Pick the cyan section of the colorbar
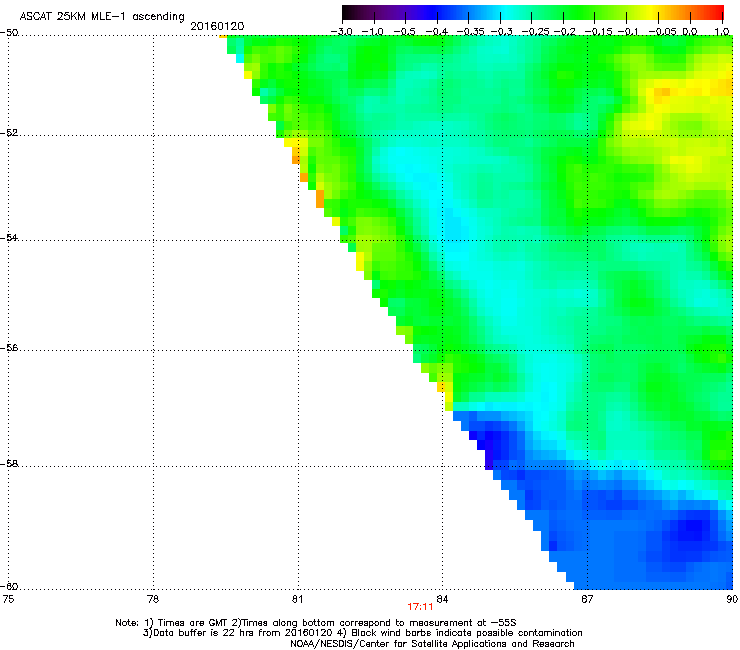The image size is (740, 650). [507, 12]
